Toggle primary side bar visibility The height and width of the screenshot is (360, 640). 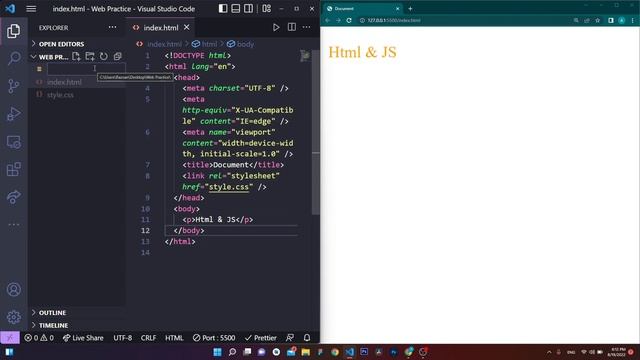(223, 9)
